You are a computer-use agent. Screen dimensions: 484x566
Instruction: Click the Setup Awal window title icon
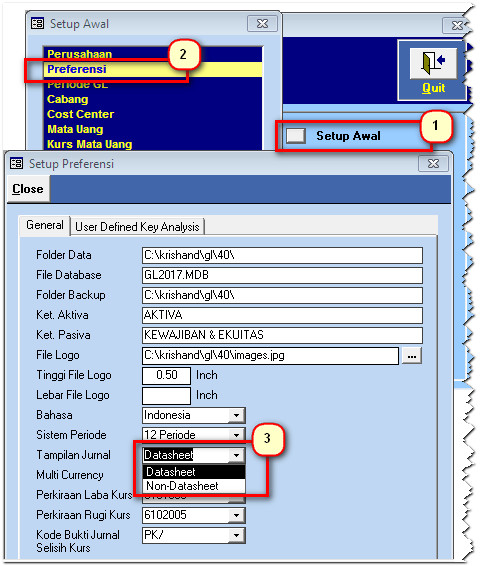[38, 24]
